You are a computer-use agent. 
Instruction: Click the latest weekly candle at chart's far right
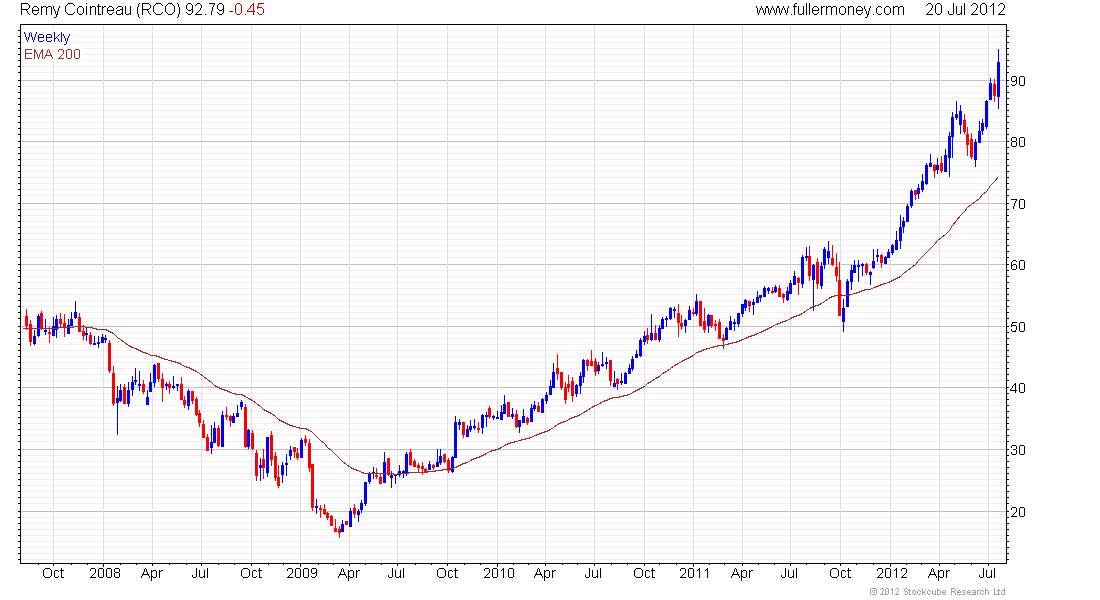(998, 79)
